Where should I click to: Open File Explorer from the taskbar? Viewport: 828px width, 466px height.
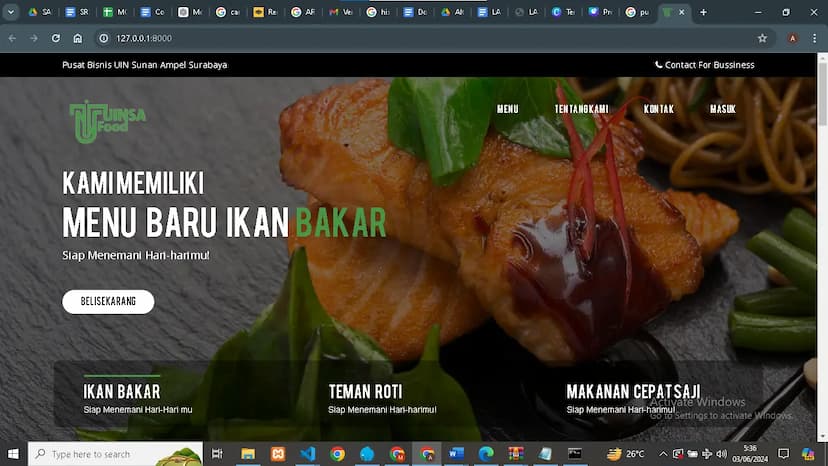click(x=248, y=454)
